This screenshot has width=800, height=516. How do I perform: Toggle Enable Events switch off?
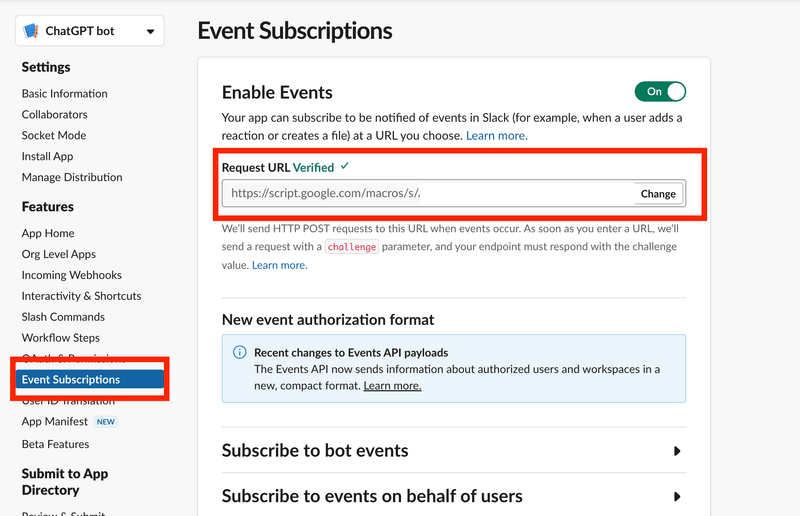click(660, 92)
